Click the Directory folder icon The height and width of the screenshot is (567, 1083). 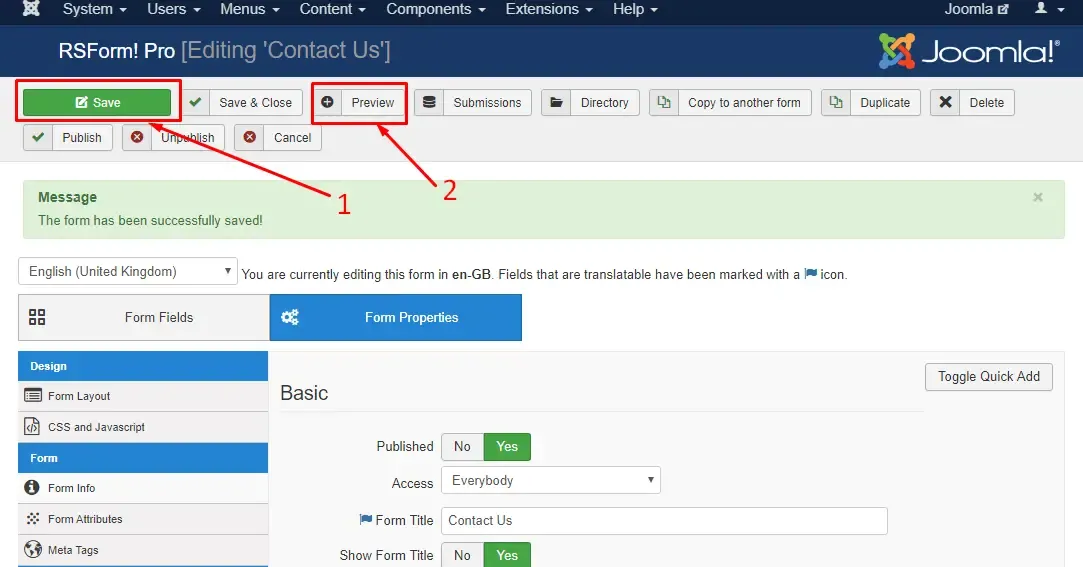[556, 102]
